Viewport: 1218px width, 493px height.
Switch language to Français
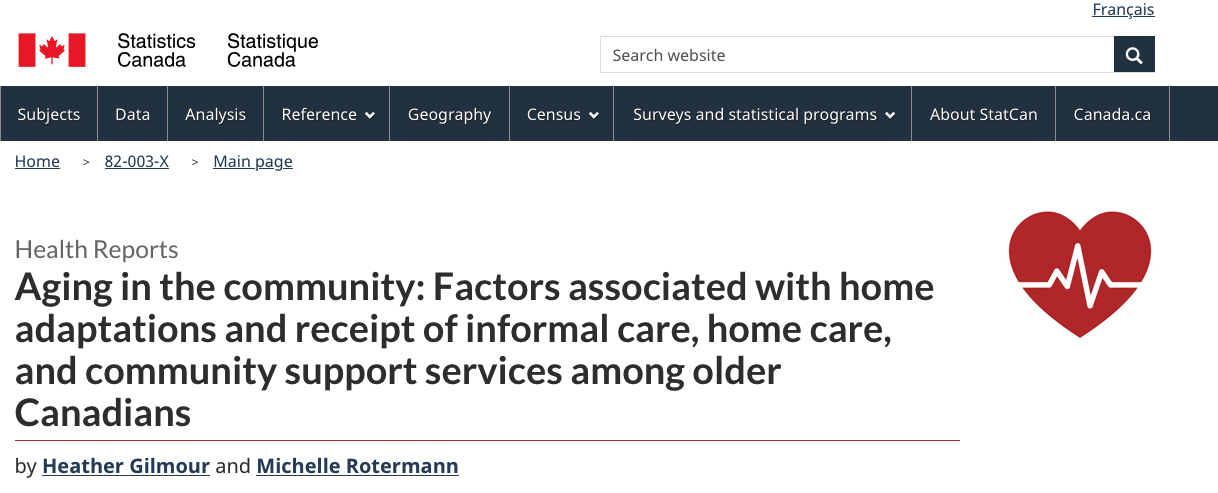coord(1123,10)
